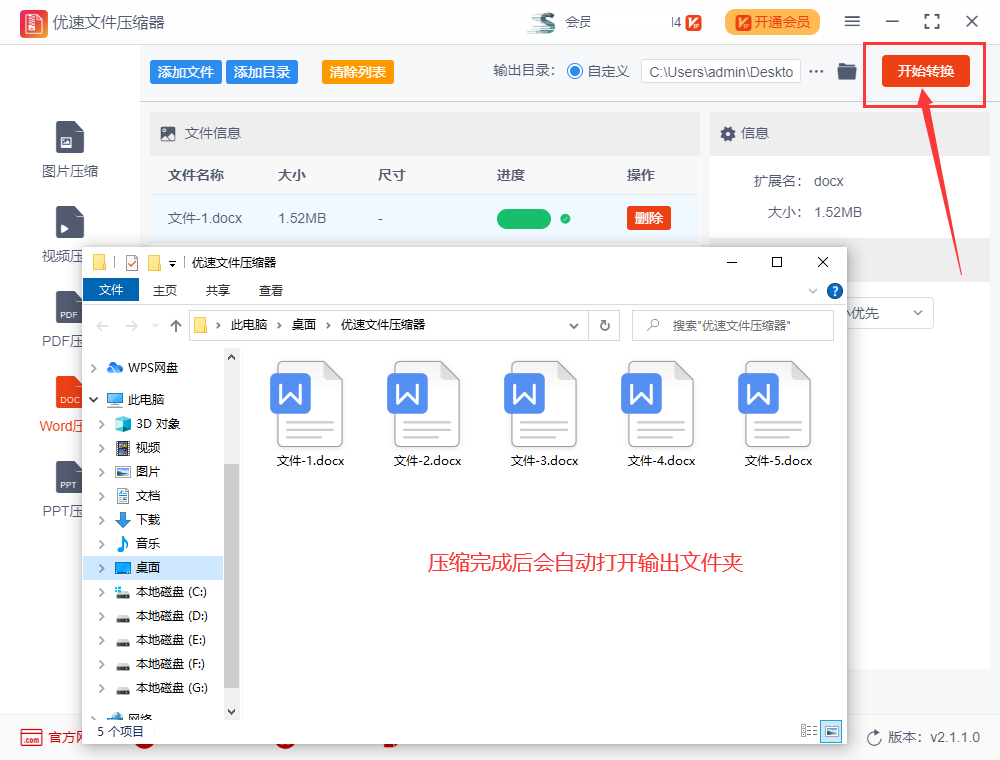Click the green progress bar for 文件-1.docx
The height and width of the screenshot is (760, 1000).
[x=523, y=217]
